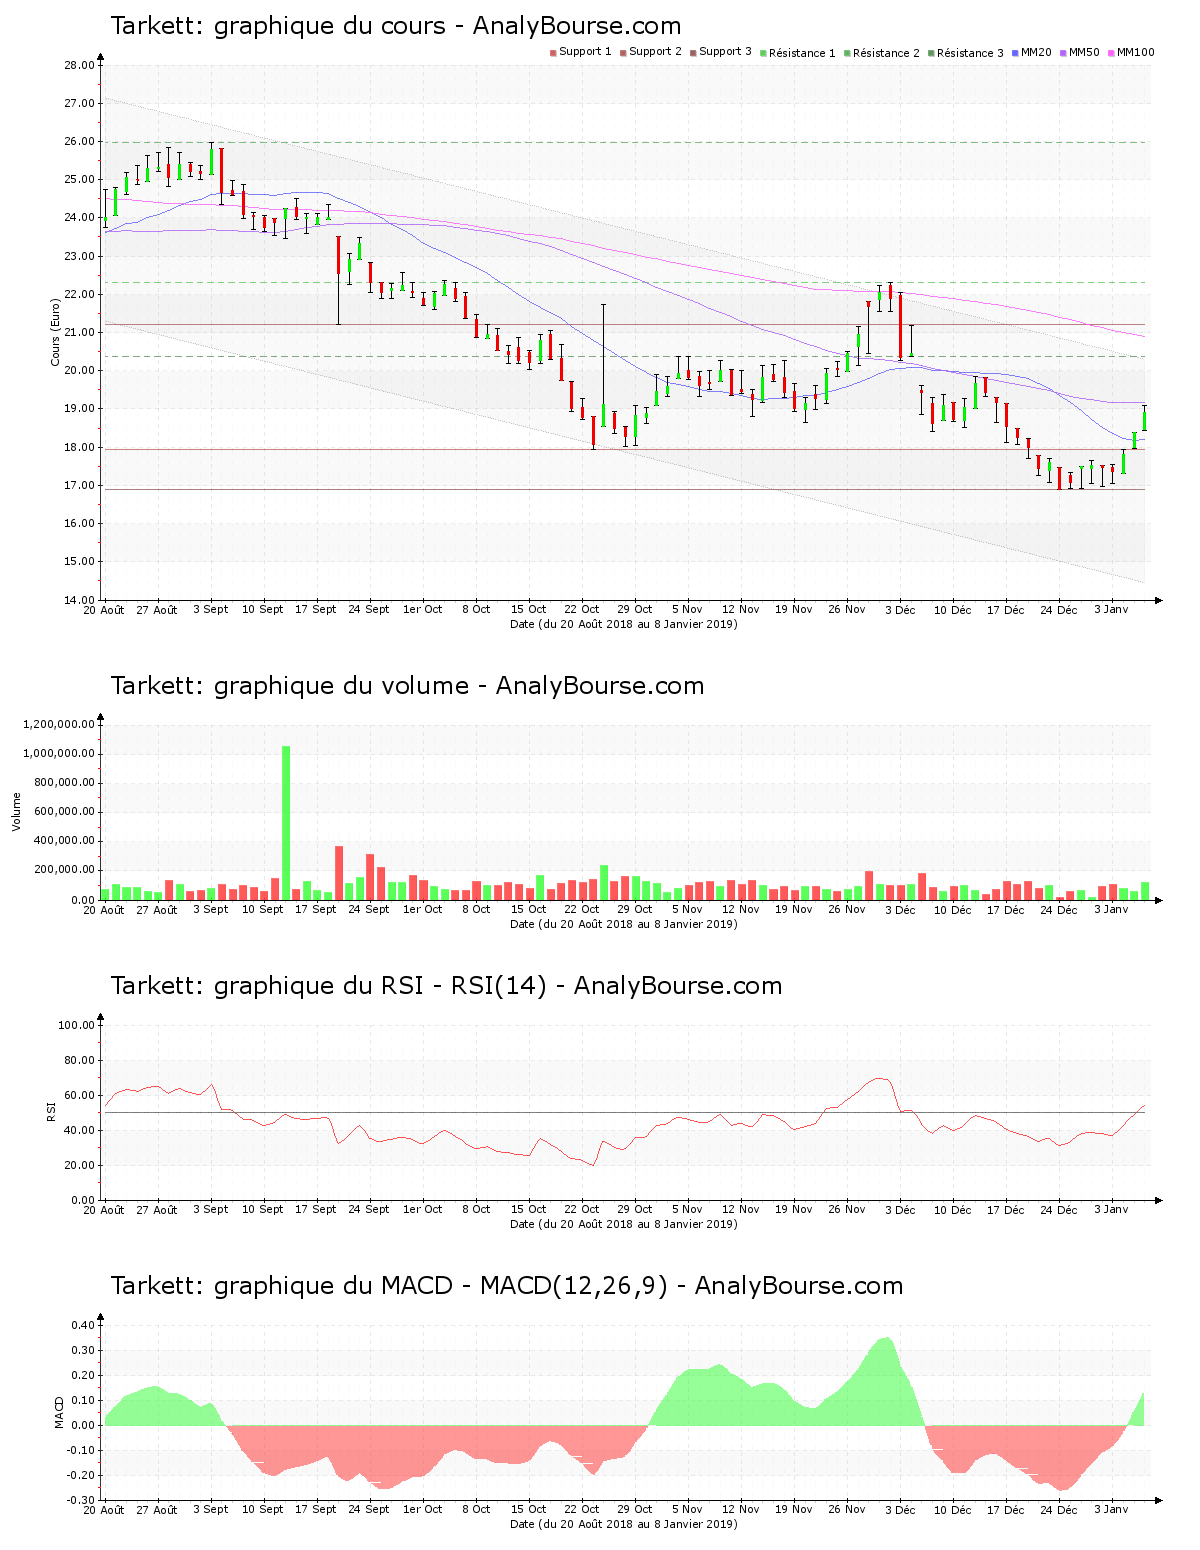
Task: Click the tallest green bar in the volume chart
Action: pos(286,823)
